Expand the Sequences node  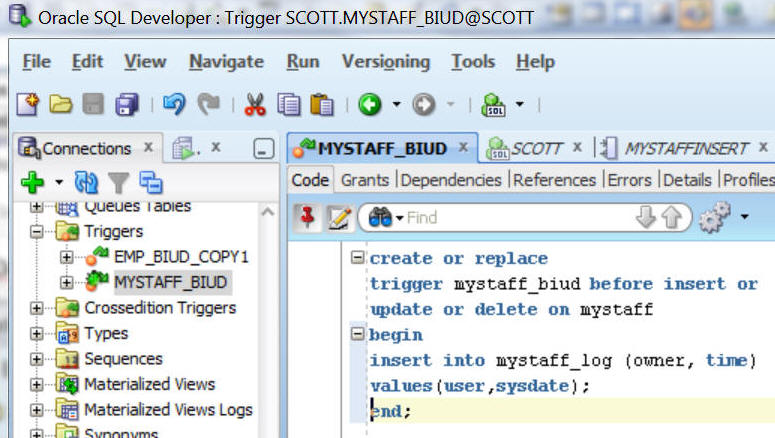pos(37,359)
